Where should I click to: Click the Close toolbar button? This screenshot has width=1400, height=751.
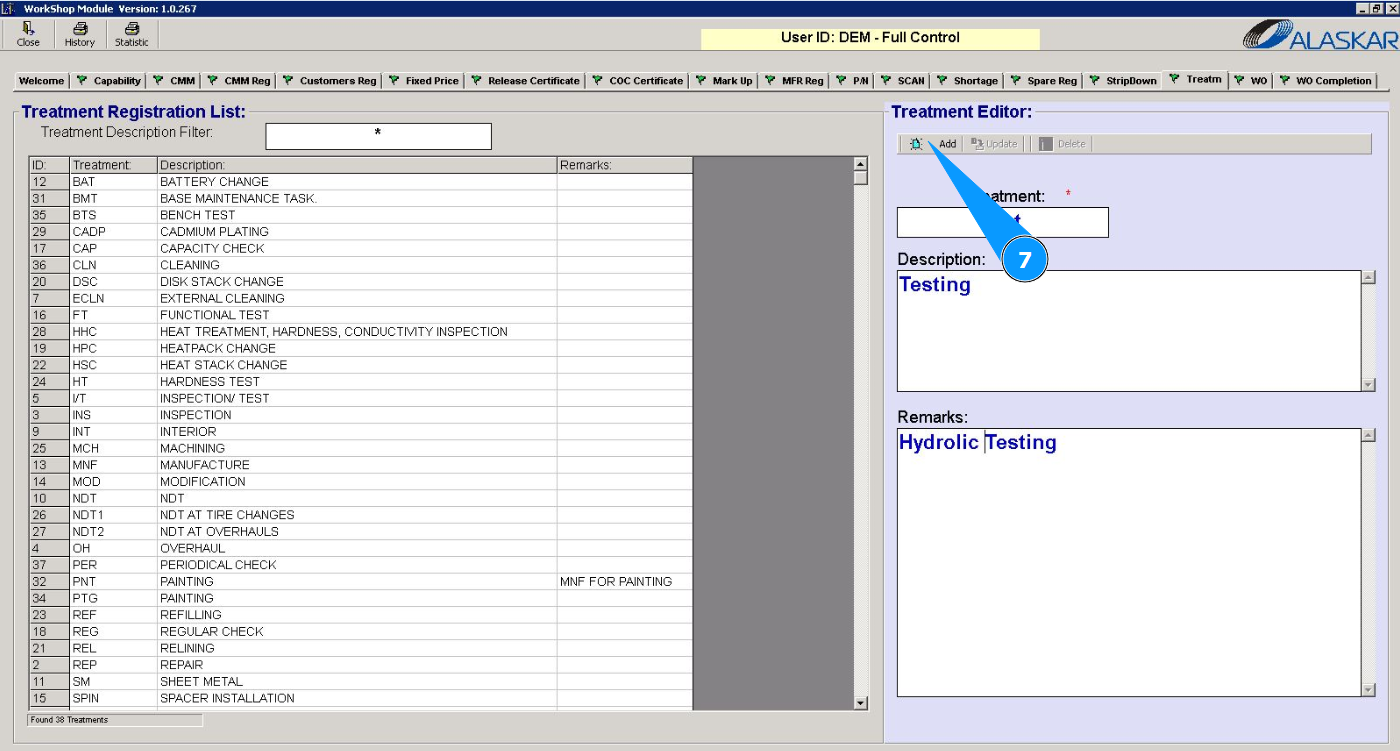[29, 35]
